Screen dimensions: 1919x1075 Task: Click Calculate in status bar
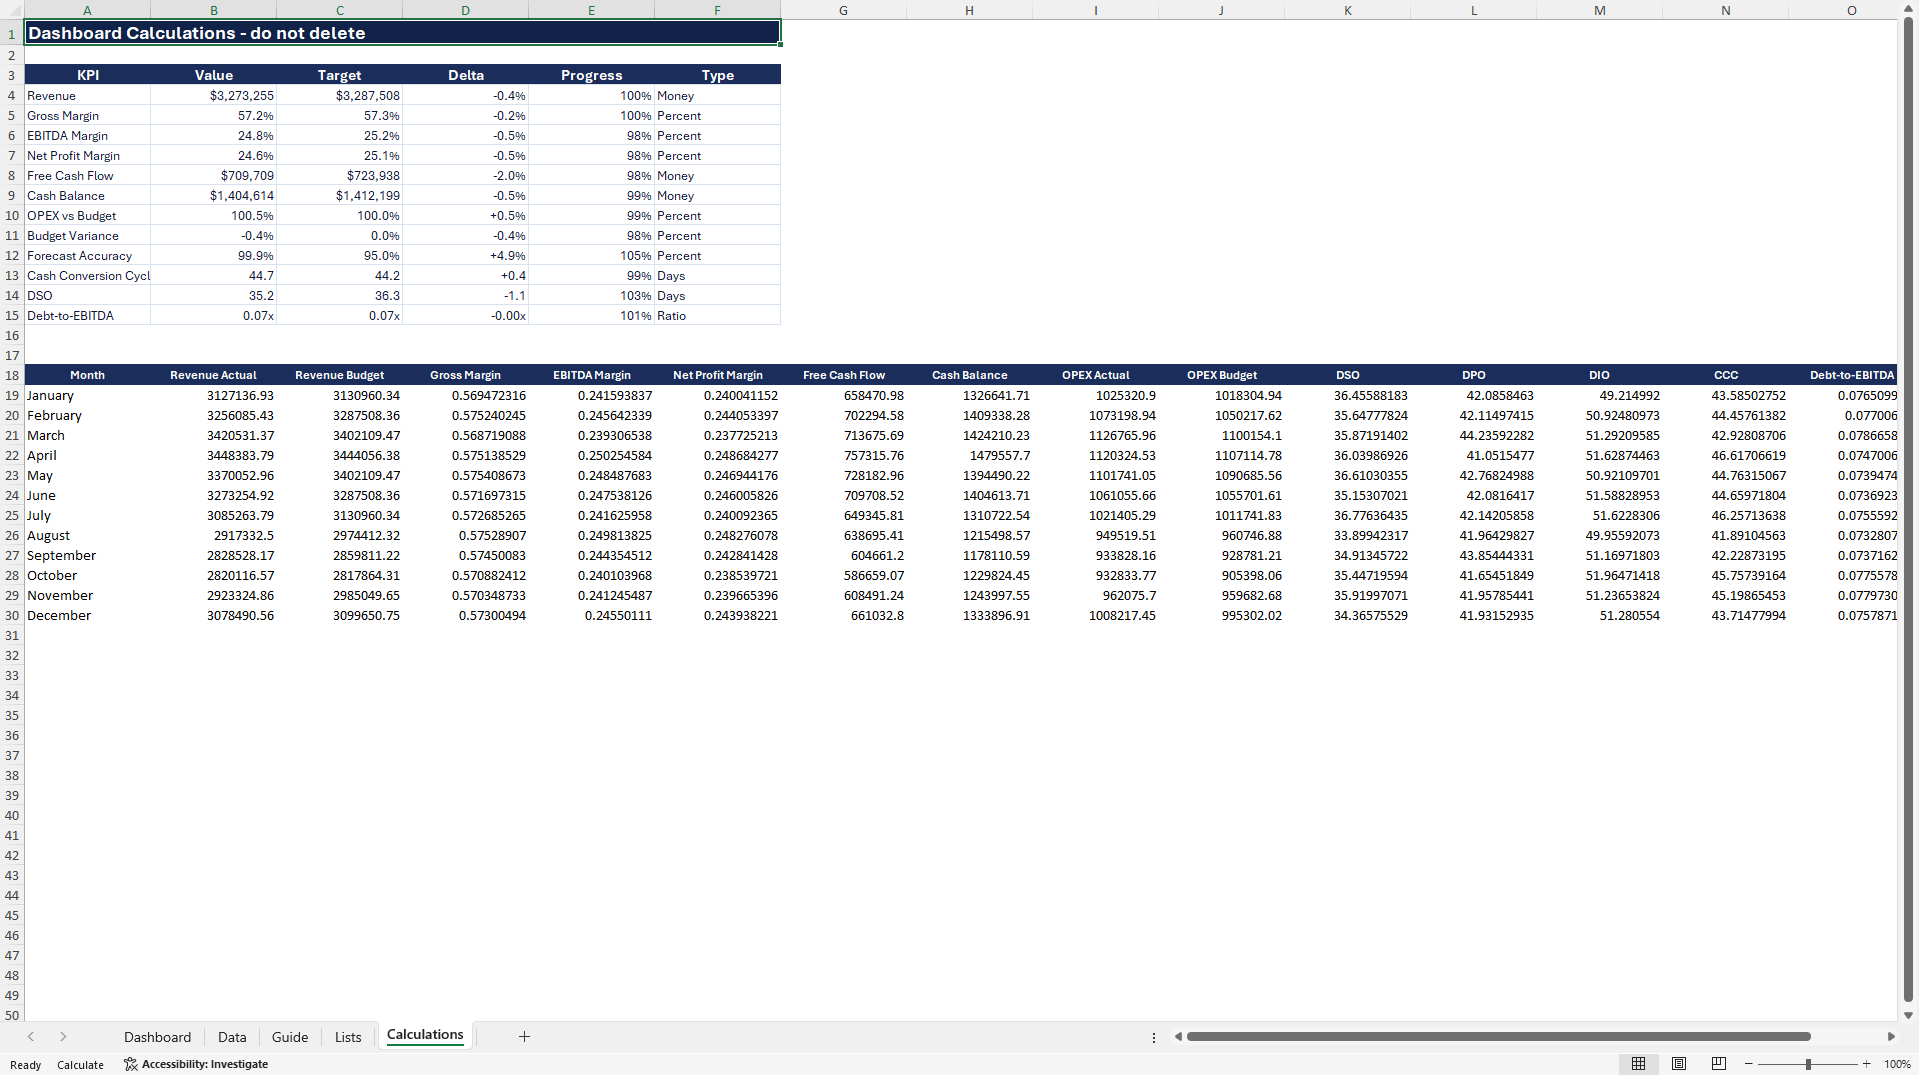click(80, 1065)
